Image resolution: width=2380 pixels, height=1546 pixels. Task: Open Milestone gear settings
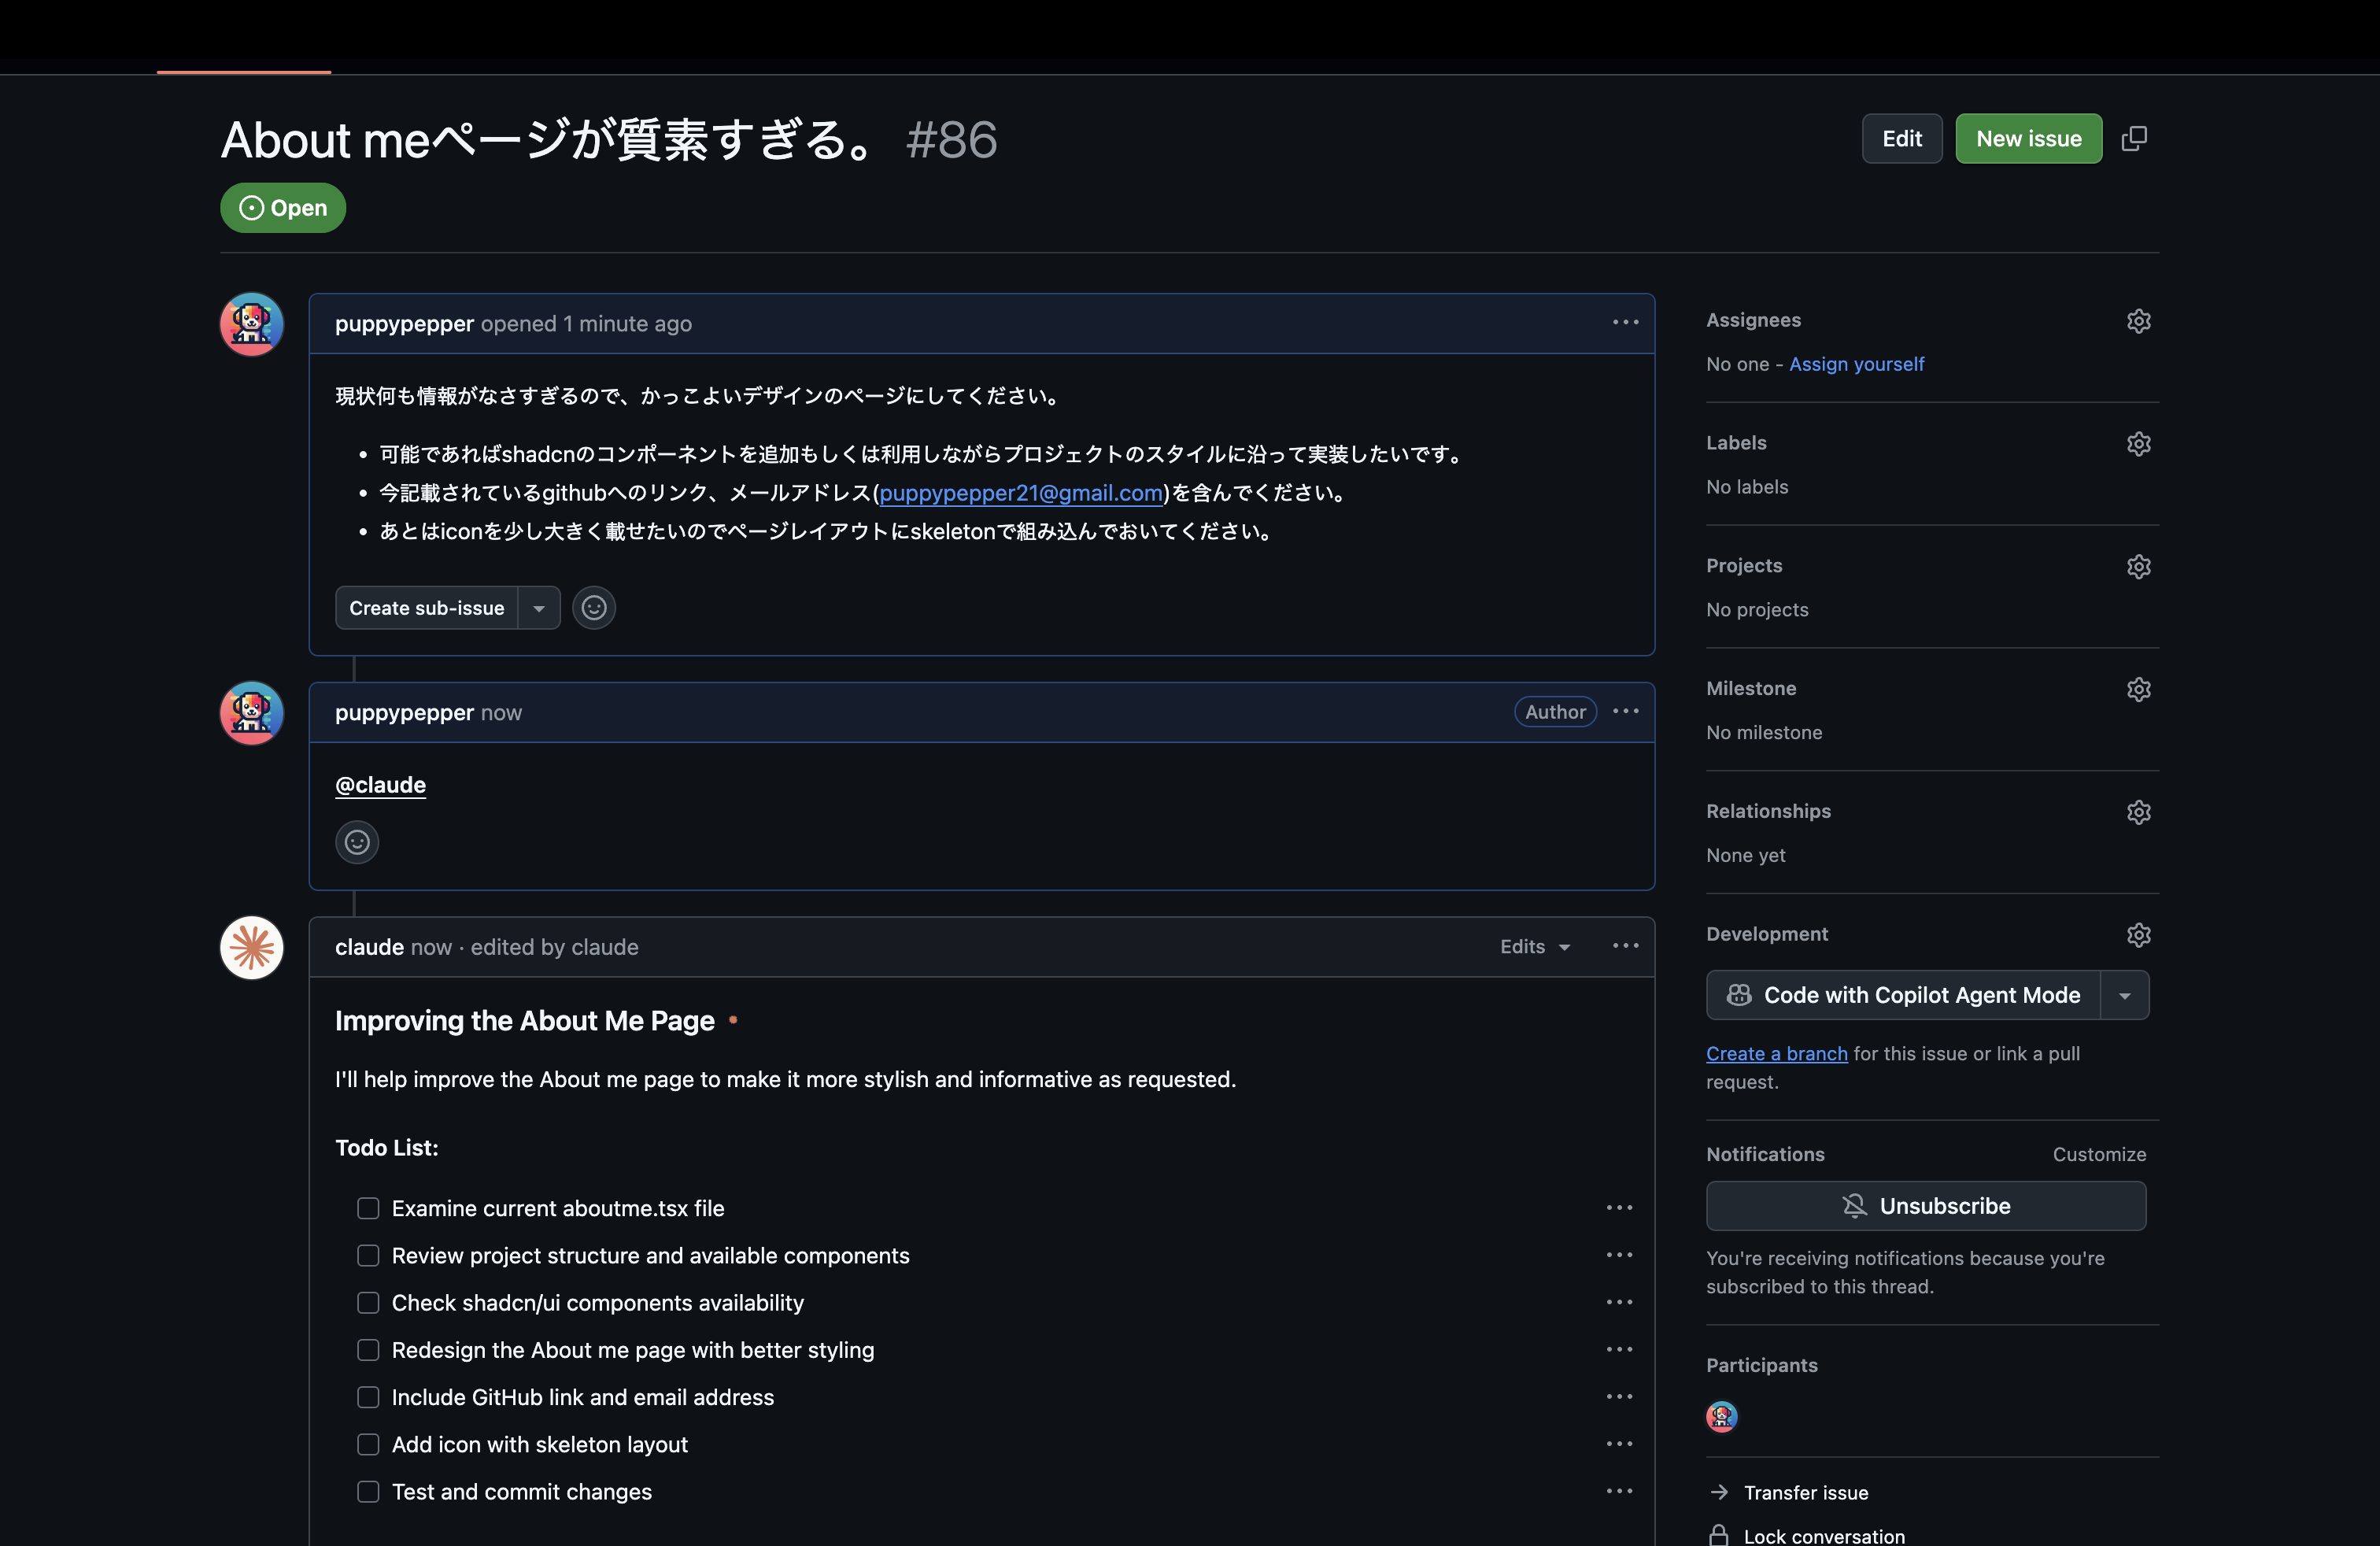(x=2138, y=689)
